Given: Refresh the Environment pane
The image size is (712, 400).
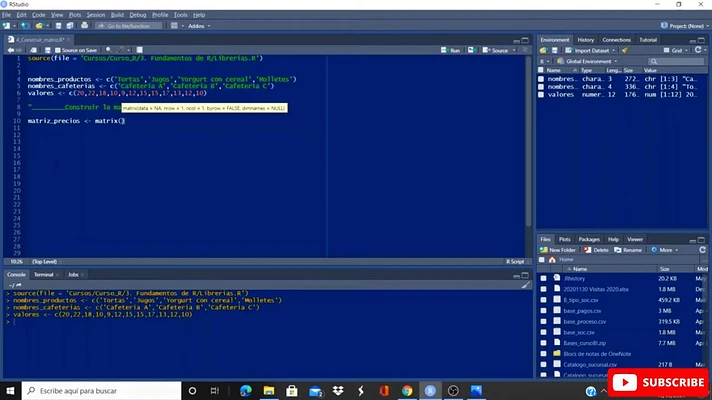Looking at the screenshot, I should tap(698, 50).
